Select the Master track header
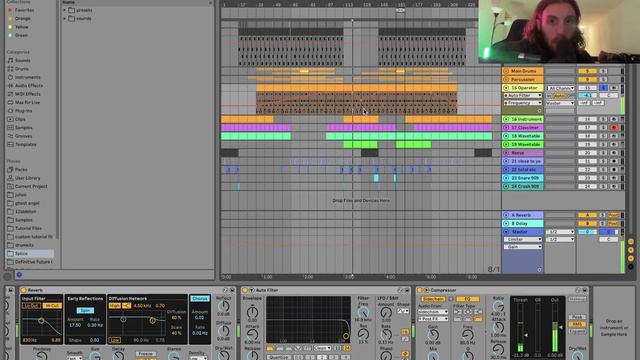The image size is (640, 360). 523,232
